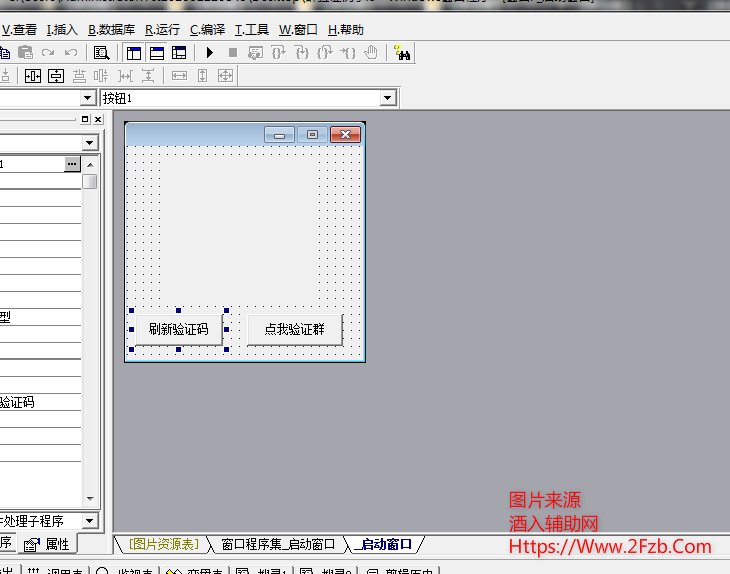Click the Stop toolbar icon

(232, 52)
